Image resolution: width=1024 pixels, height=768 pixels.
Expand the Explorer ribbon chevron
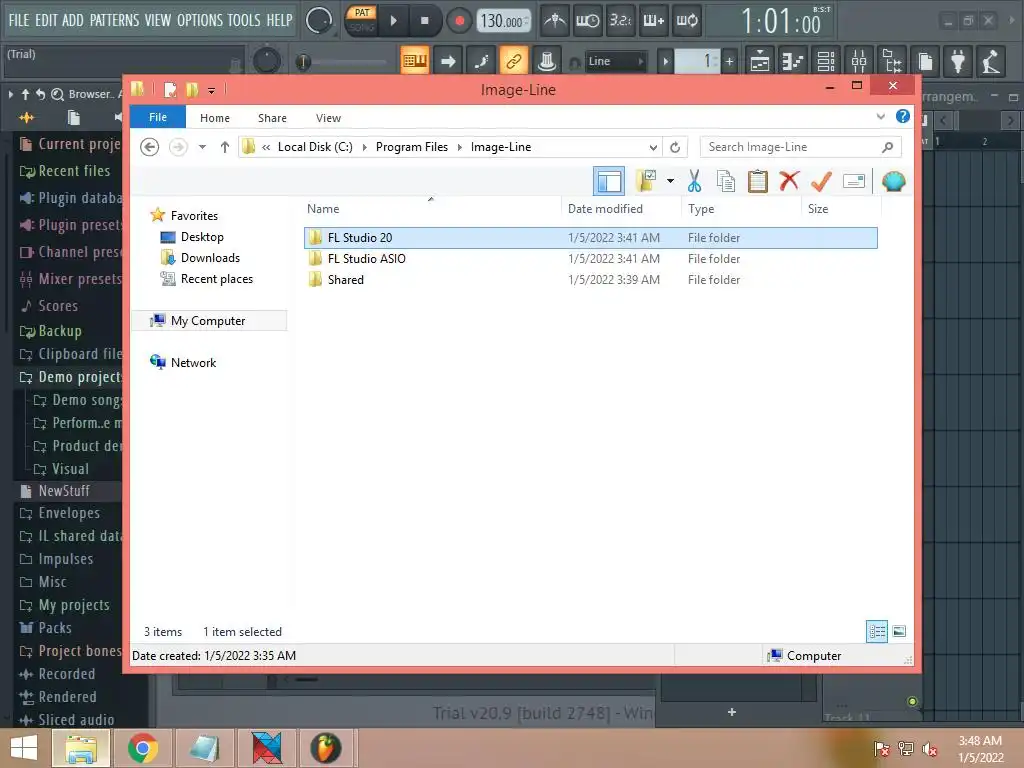(x=880, y=117)
